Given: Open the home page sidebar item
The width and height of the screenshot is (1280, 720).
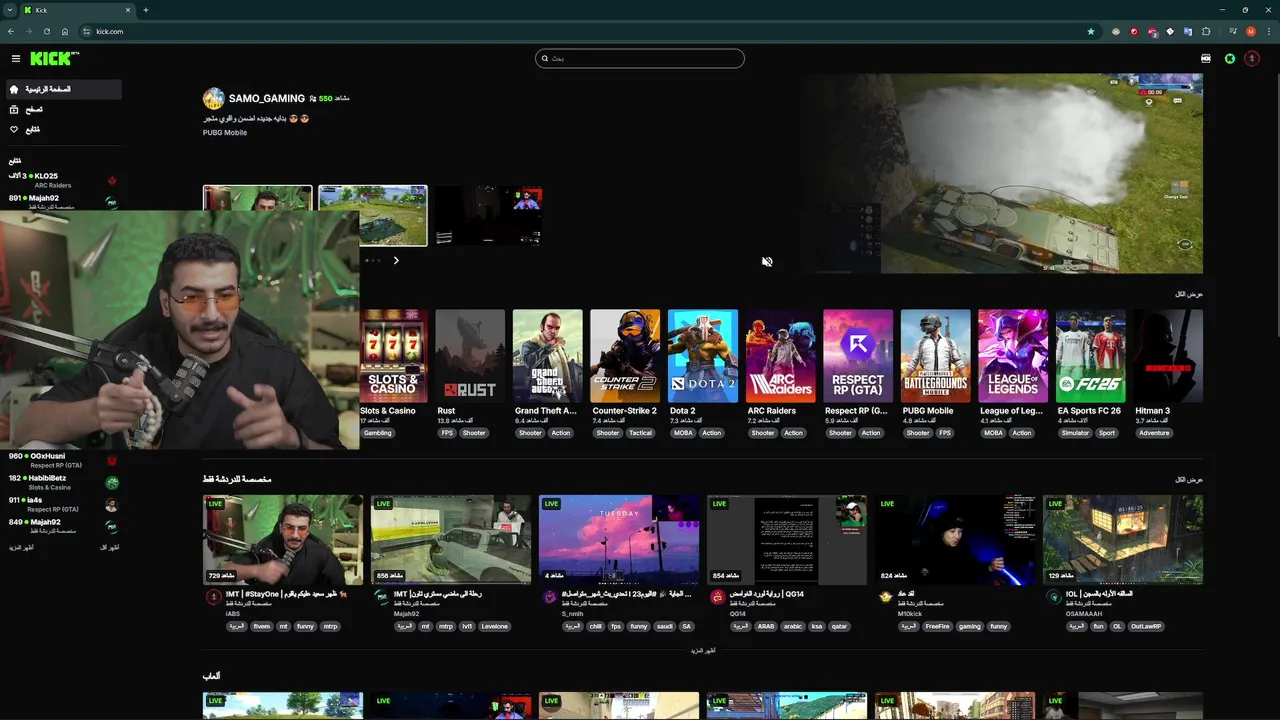Looking at the screenshot, I should point(63,89).
